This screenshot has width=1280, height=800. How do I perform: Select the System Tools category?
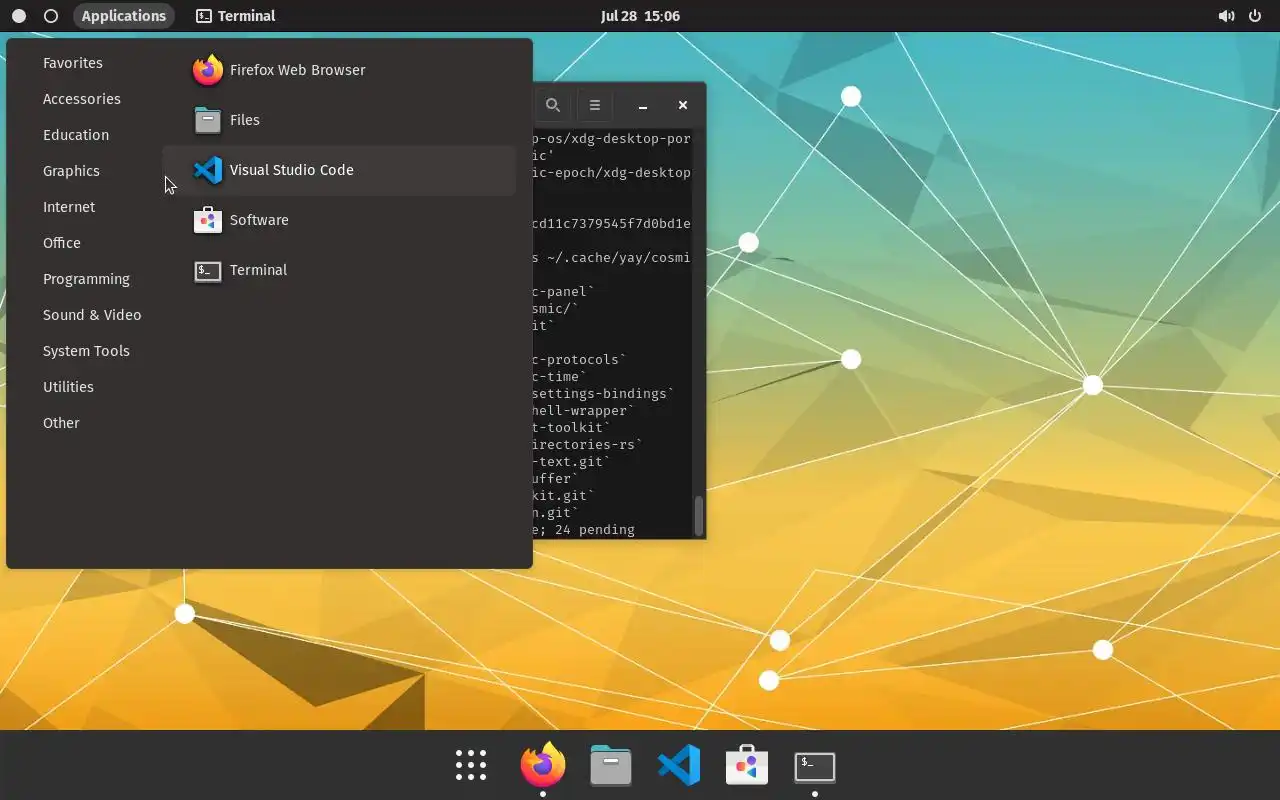tap(86, 351)
